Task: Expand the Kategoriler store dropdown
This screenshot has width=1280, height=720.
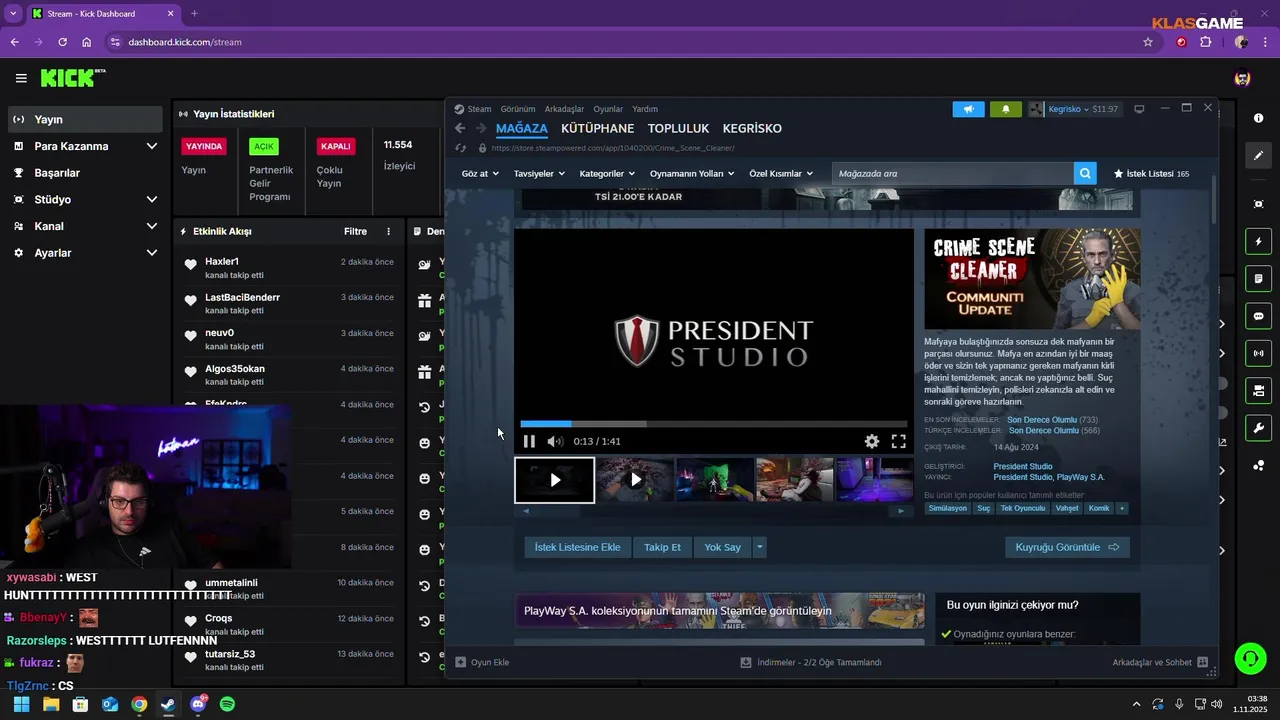Action: (x=608, y=173)
